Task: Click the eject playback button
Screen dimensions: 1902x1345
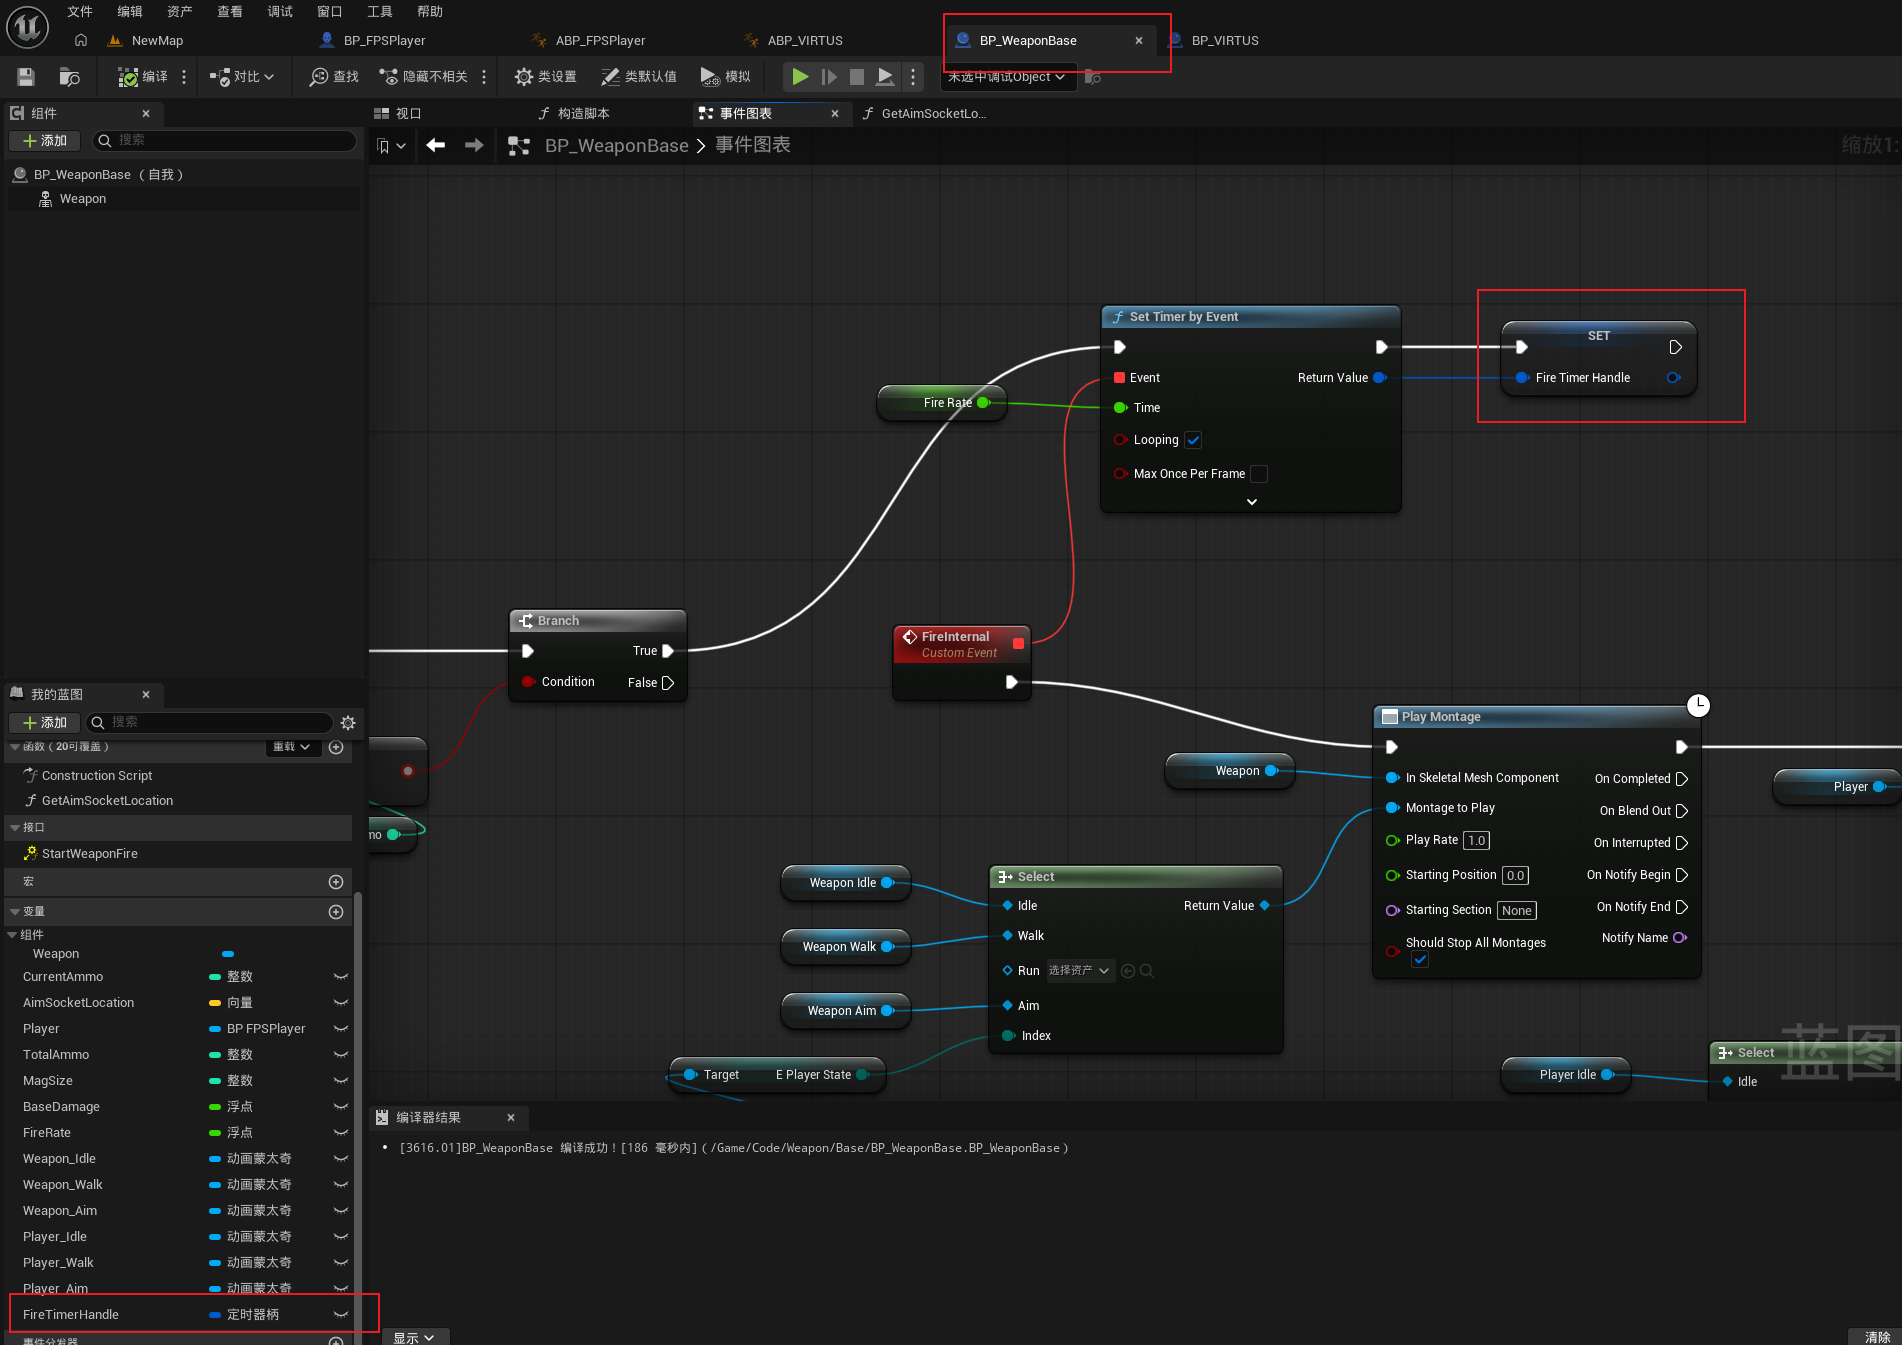Action: (x=885, y=77)
